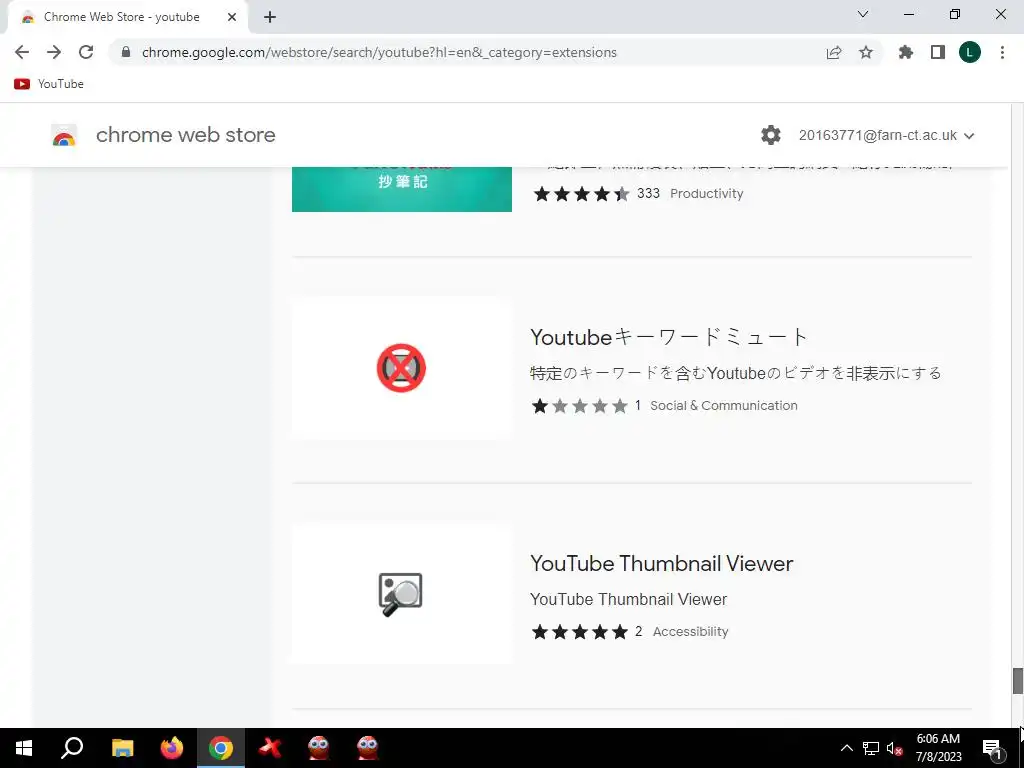Click the Accessibility category label
Viewport: 1024px width, 768px height.
[x=690, y=632]
